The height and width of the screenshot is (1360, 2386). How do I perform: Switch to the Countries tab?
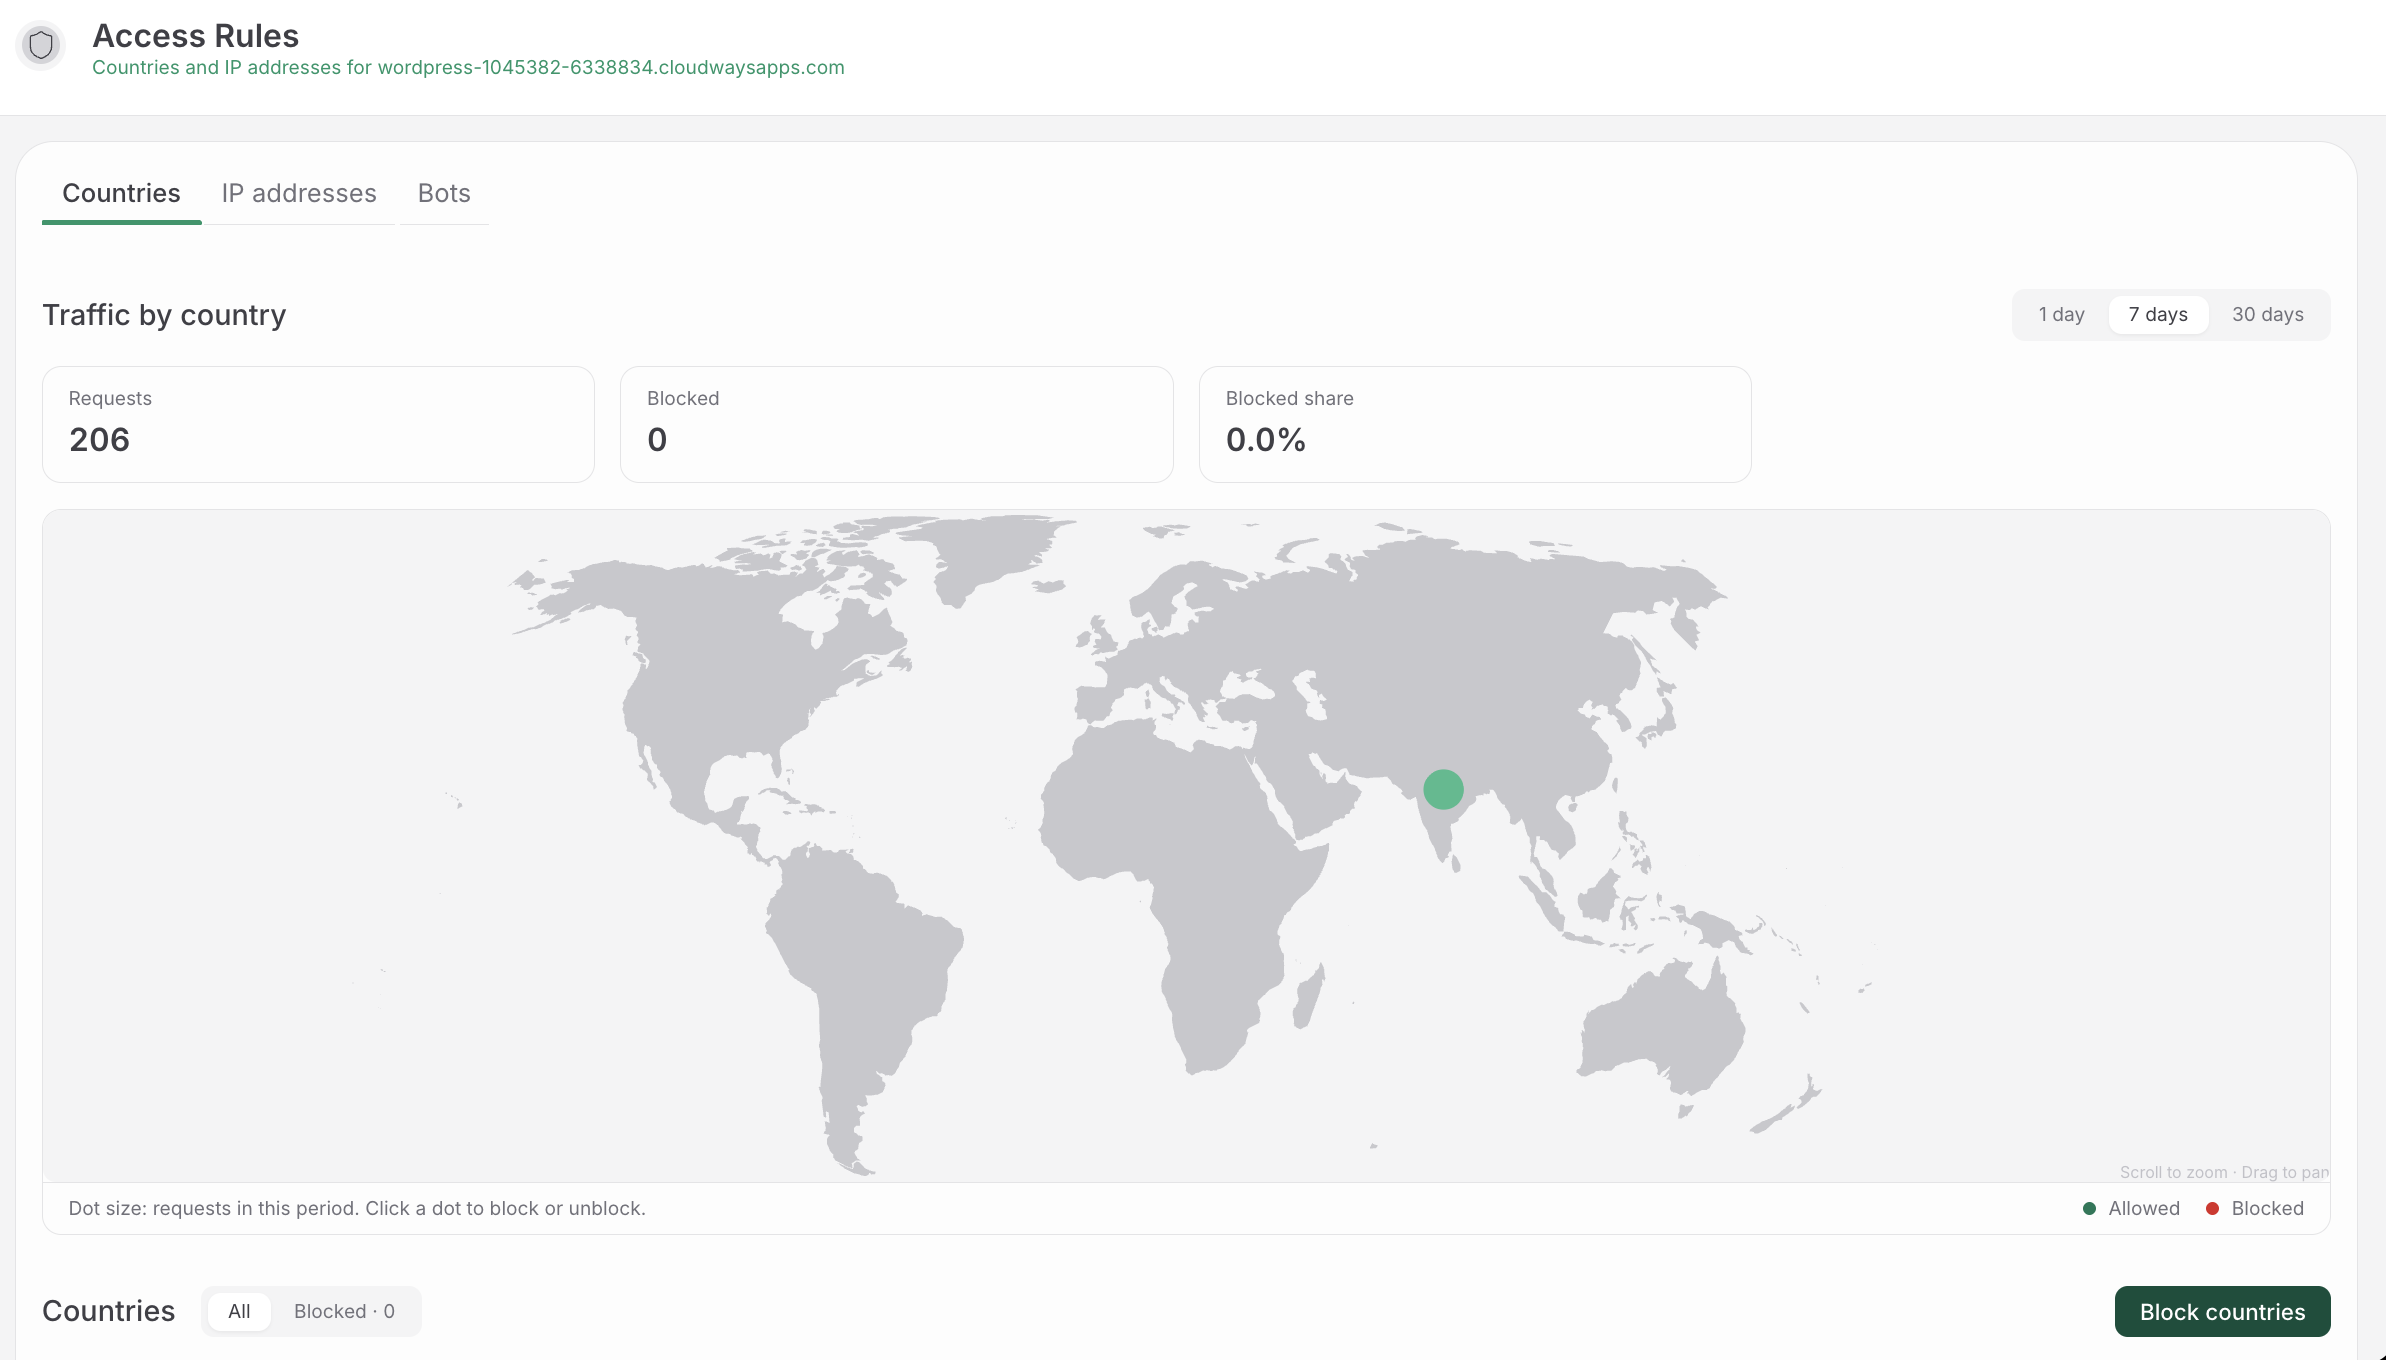point(121,193)
